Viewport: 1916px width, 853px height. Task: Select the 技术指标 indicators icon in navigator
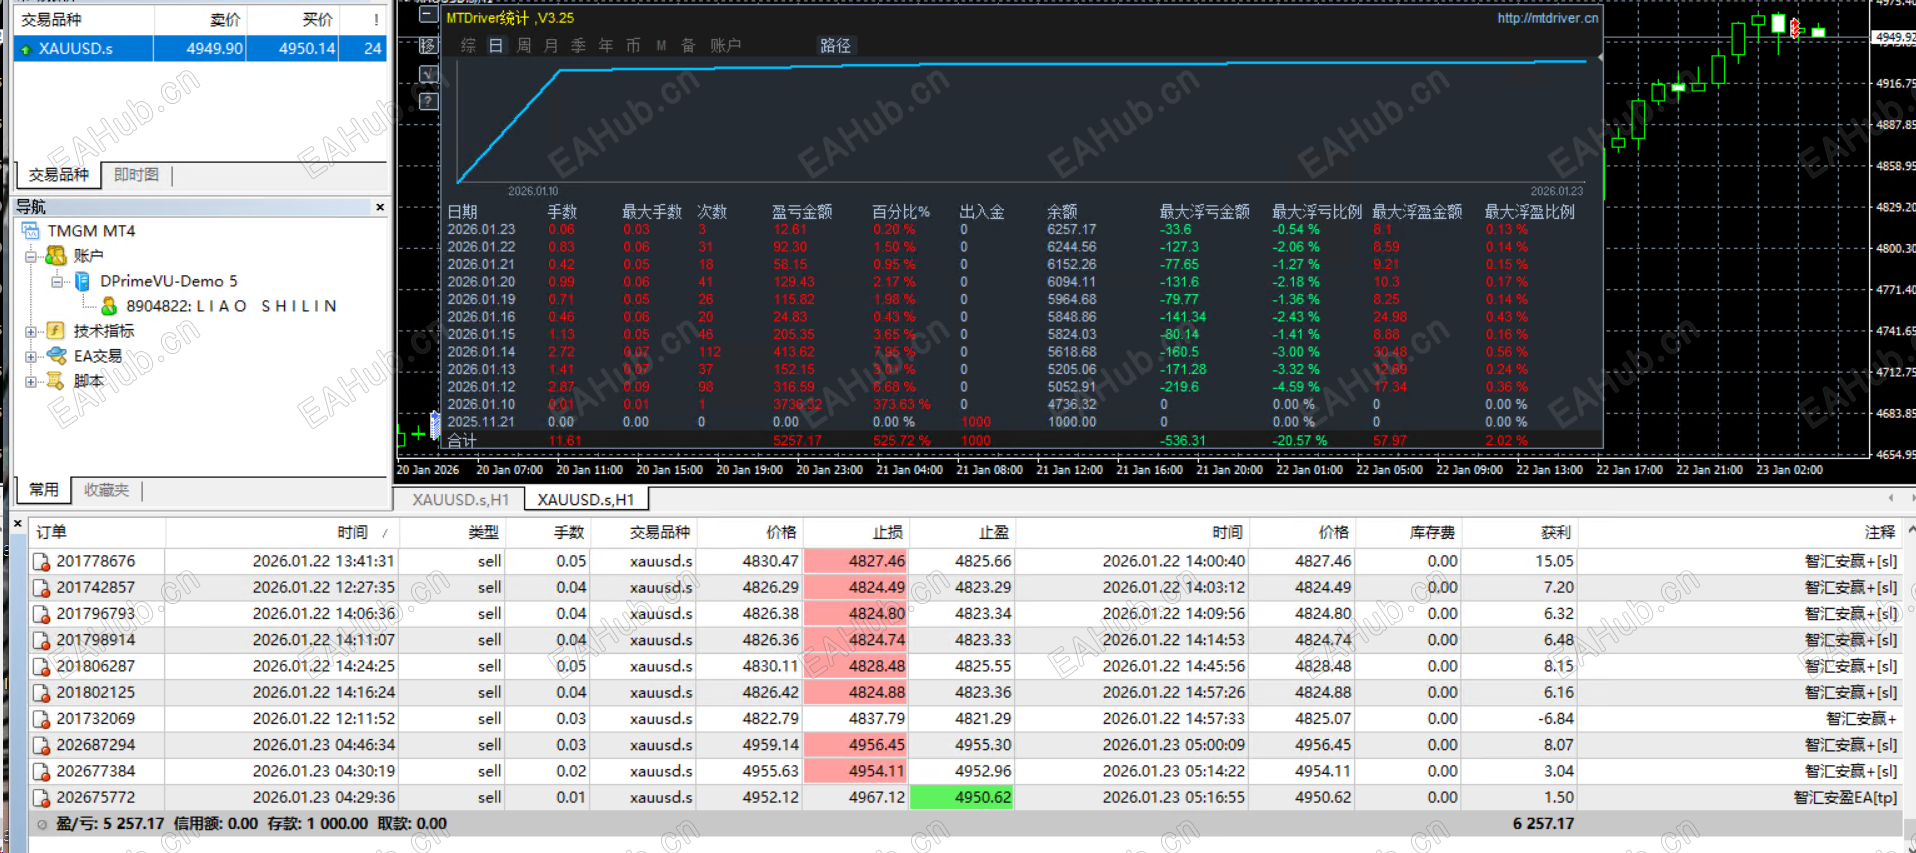(x=56, y=331)
